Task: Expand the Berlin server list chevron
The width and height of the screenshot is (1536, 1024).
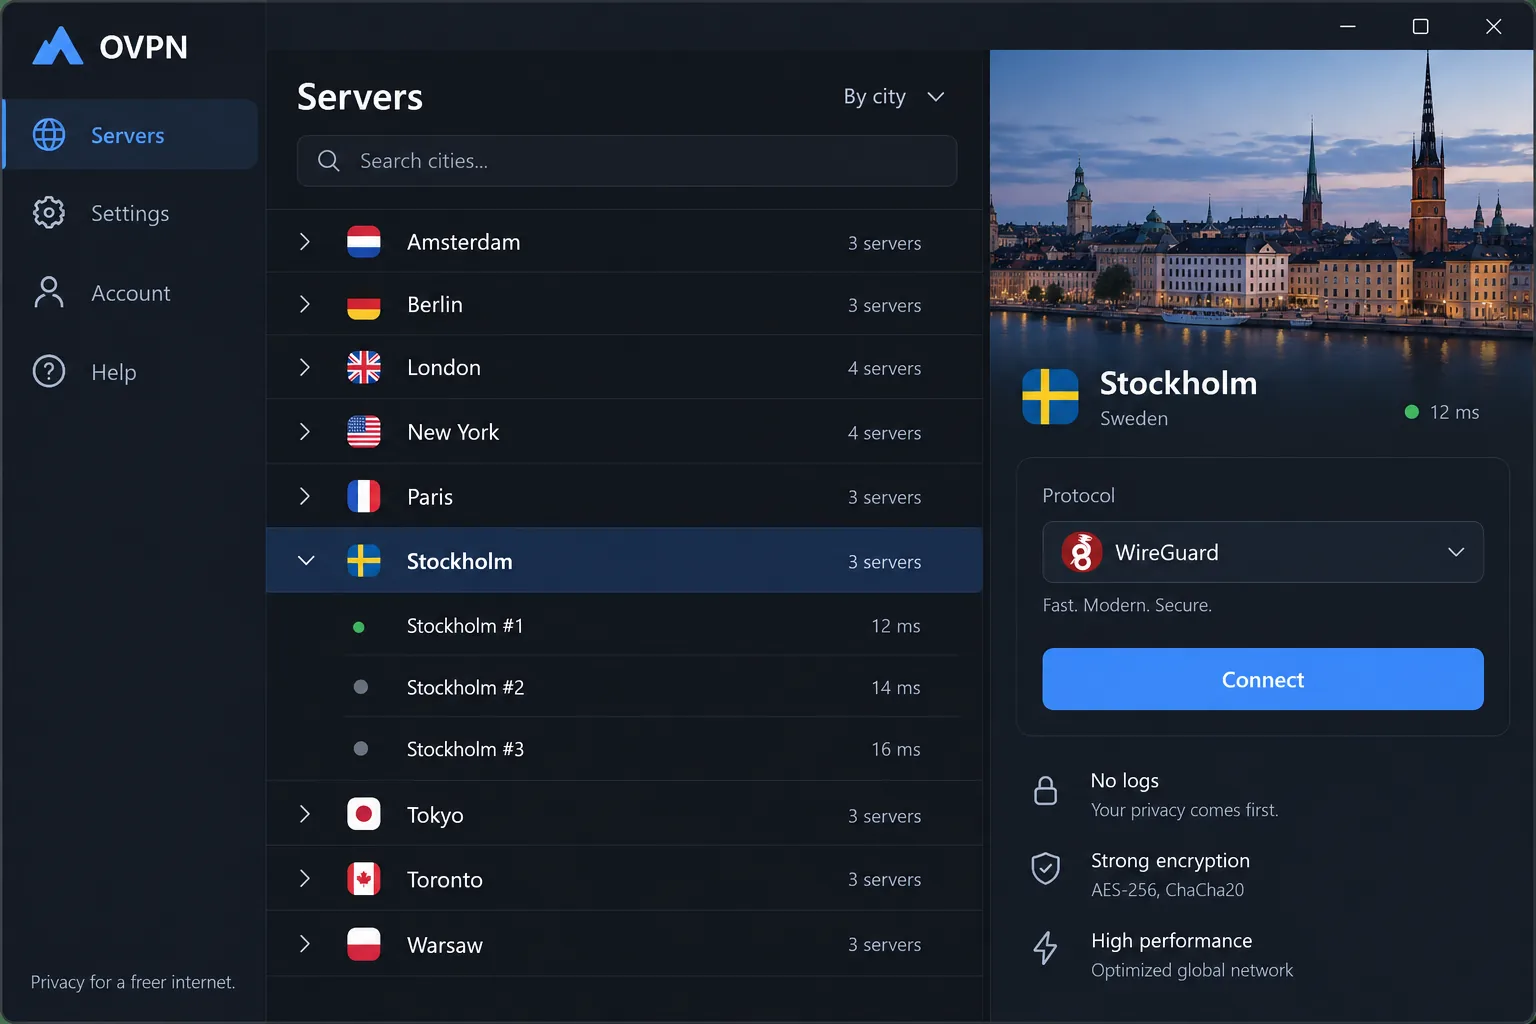Action: point(305,304)
